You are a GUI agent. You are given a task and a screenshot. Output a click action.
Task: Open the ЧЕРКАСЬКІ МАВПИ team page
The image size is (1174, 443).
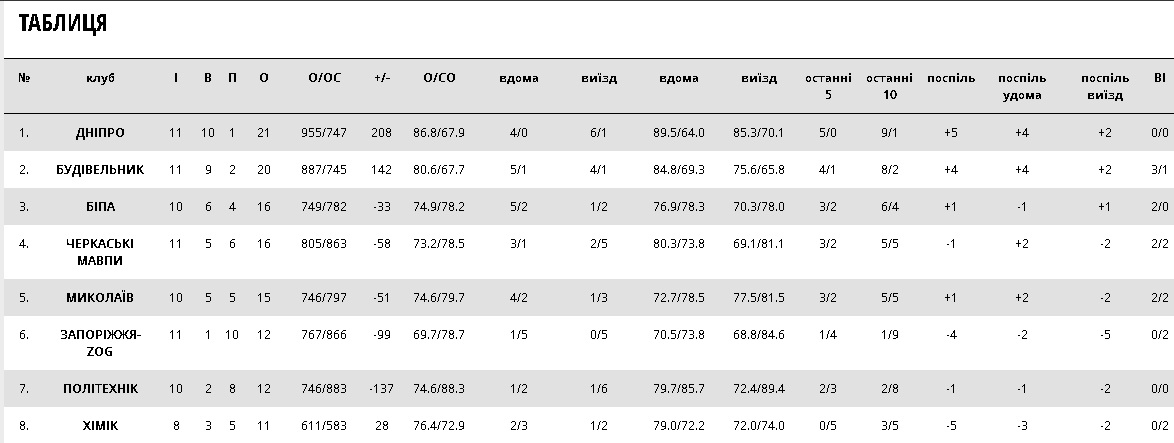[100, 252]
